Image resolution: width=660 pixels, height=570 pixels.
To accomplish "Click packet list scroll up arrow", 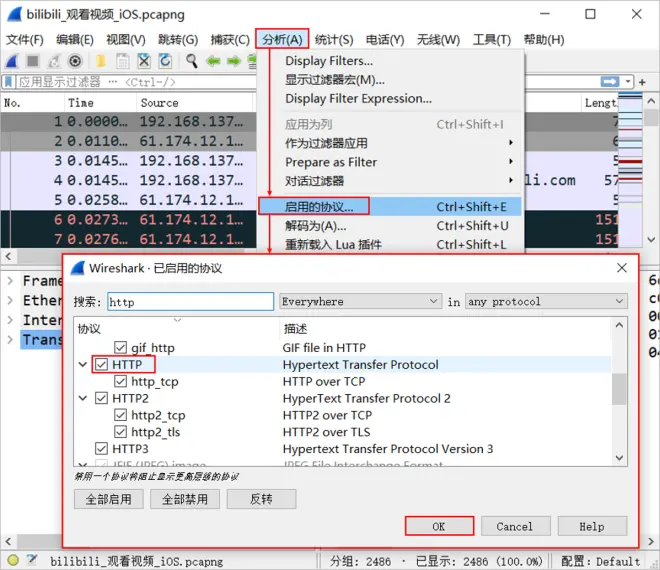I will [x=651, y=101].
